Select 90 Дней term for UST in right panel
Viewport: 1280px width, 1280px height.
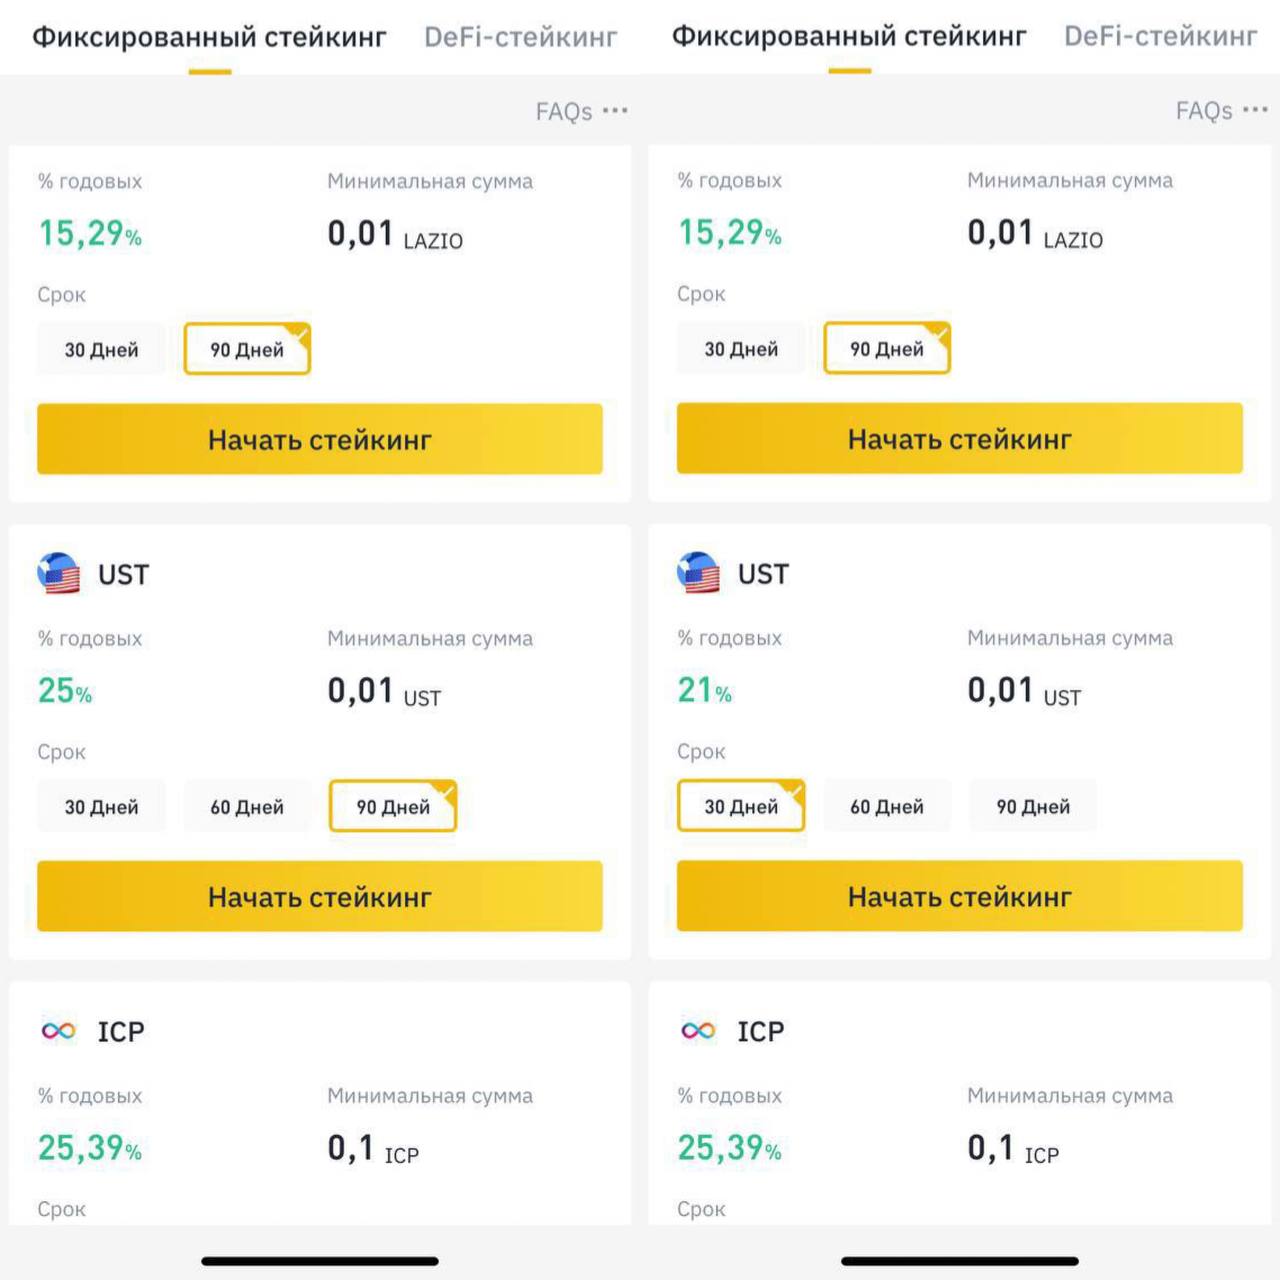point(1033,806)
